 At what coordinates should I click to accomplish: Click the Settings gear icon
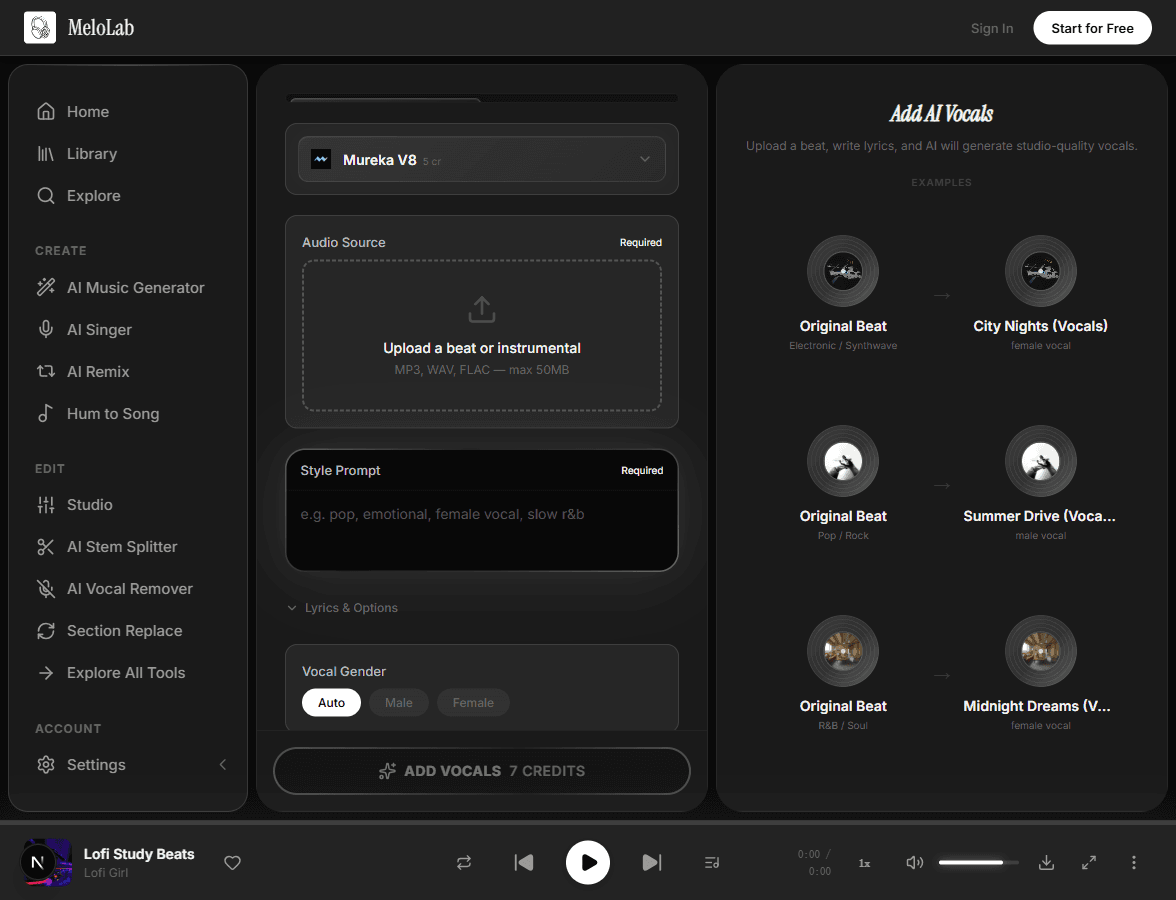click(x=46, y=764)
